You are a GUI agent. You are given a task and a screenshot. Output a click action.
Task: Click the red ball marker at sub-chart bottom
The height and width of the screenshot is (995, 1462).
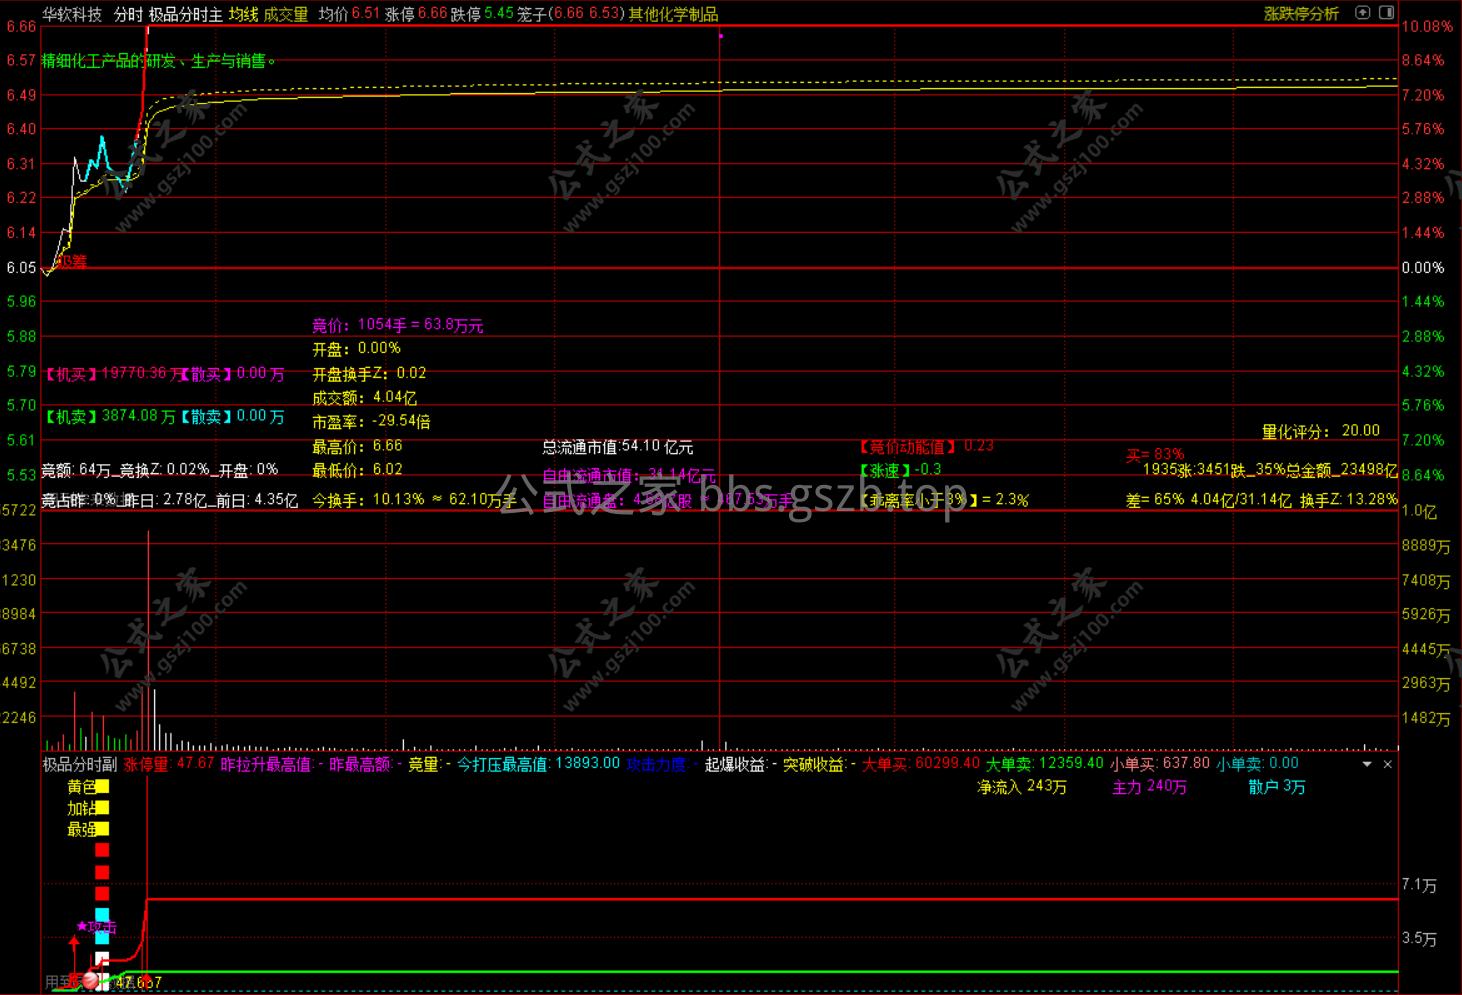pyautogui.click(x=91, y=980)
